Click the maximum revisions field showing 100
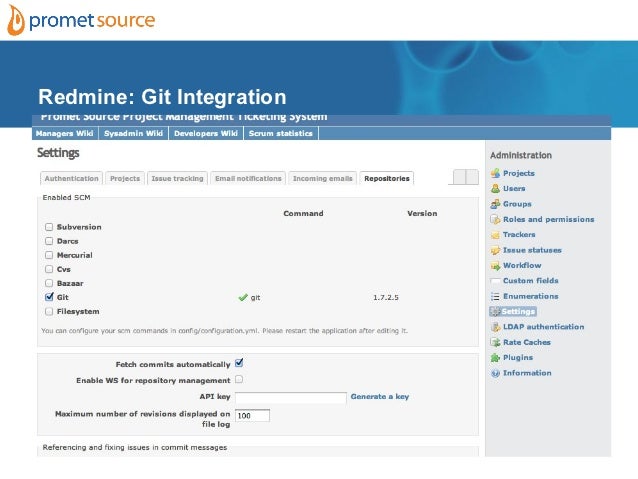The width and height of the screenshot is (638, 479). point(252,416)
